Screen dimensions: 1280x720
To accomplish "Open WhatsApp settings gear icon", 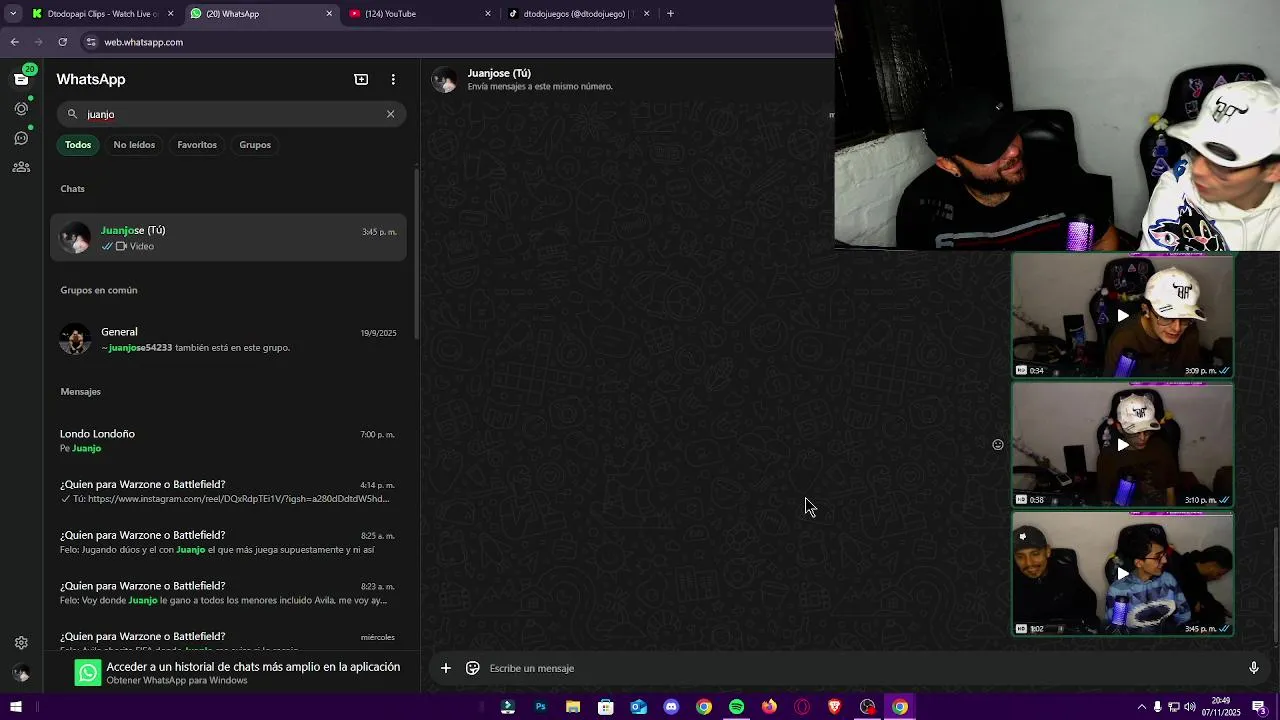I will 21,643.
